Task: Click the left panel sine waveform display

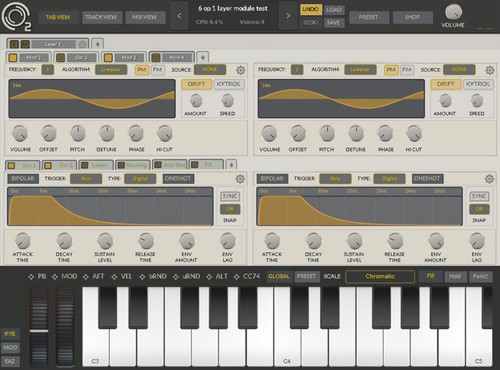Action: pyautogui.click(x=92, y=99)
